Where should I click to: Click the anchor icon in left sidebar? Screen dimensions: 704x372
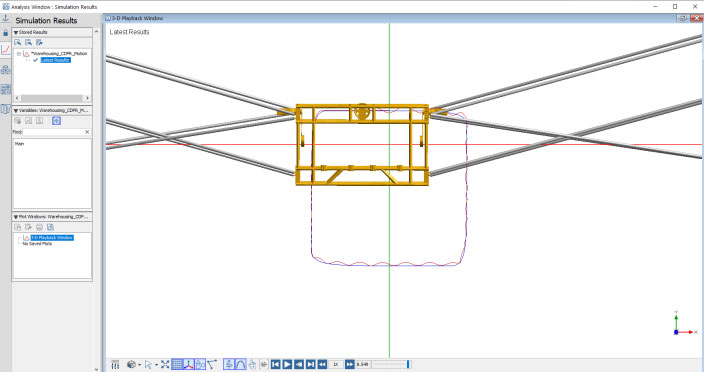click(5, 18)
